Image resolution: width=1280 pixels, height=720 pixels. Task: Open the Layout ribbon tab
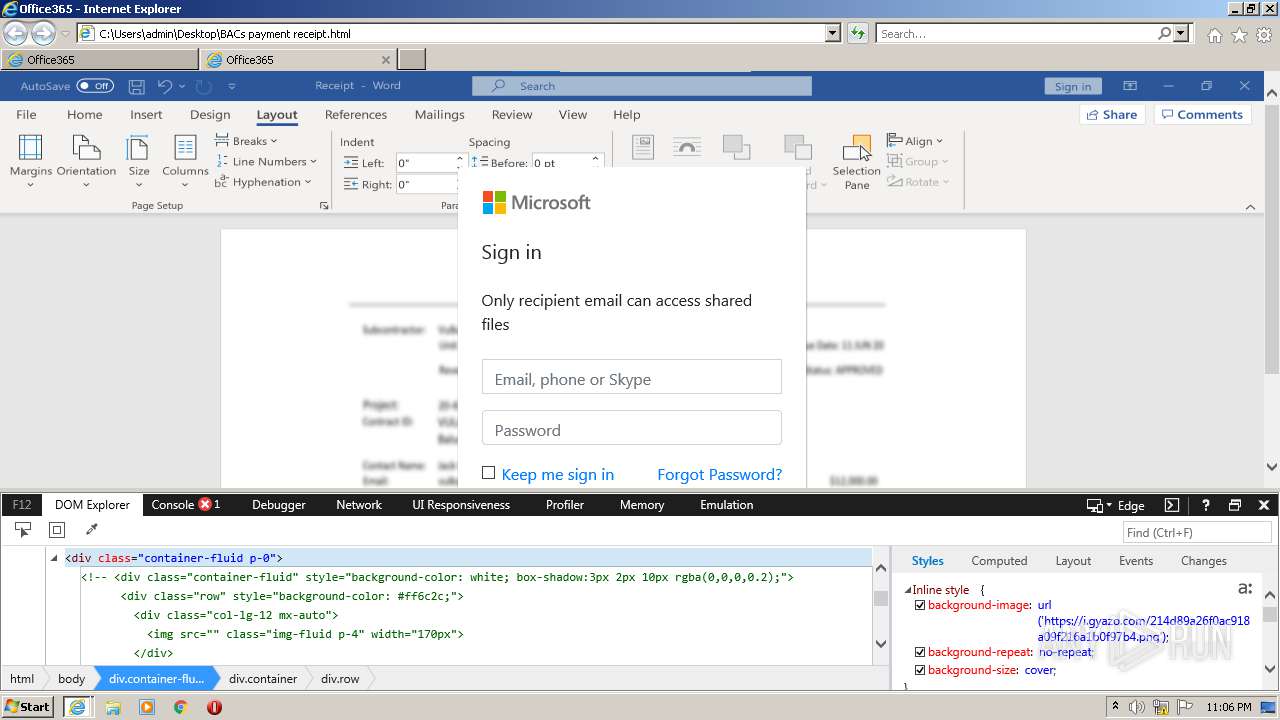coord(277,115)
